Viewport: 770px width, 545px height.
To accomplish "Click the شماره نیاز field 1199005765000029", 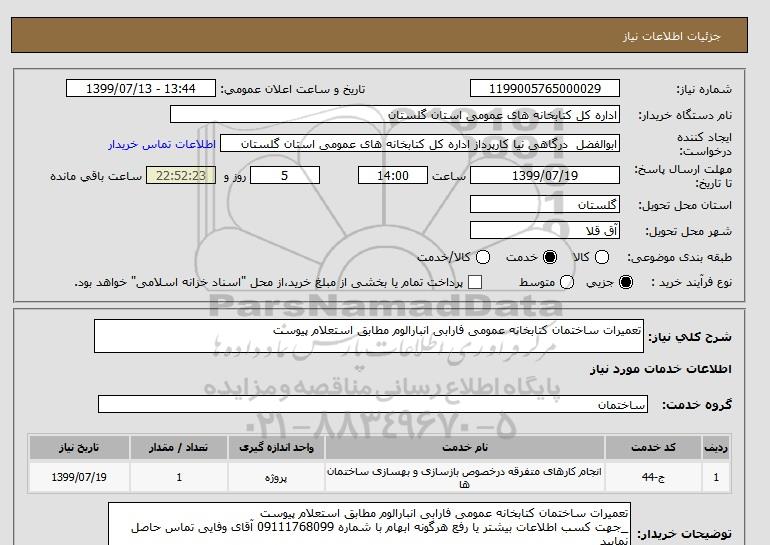I will 545,88.
